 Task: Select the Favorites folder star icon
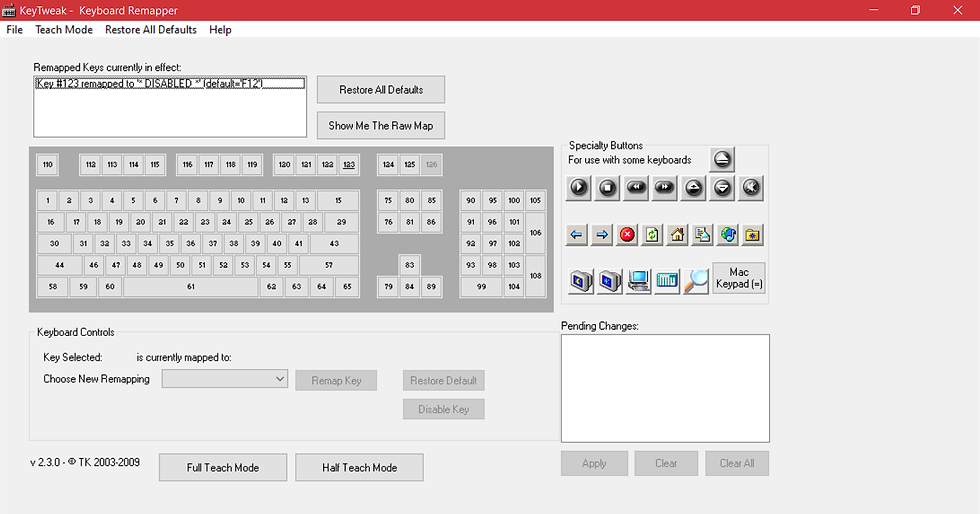click(x=752, y=234)
